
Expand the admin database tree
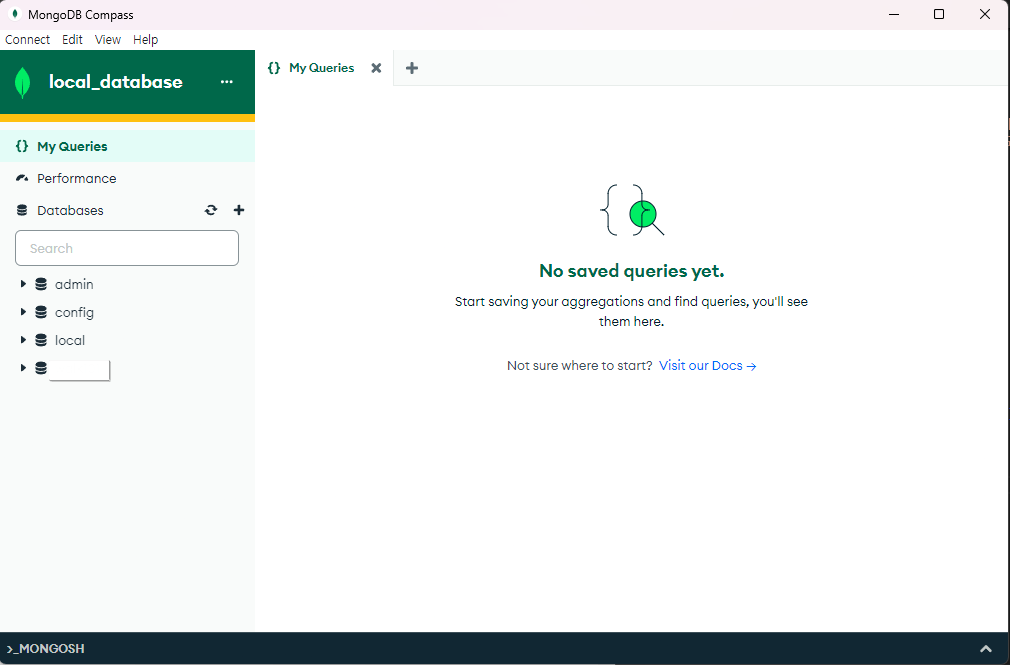click(23, 284)
